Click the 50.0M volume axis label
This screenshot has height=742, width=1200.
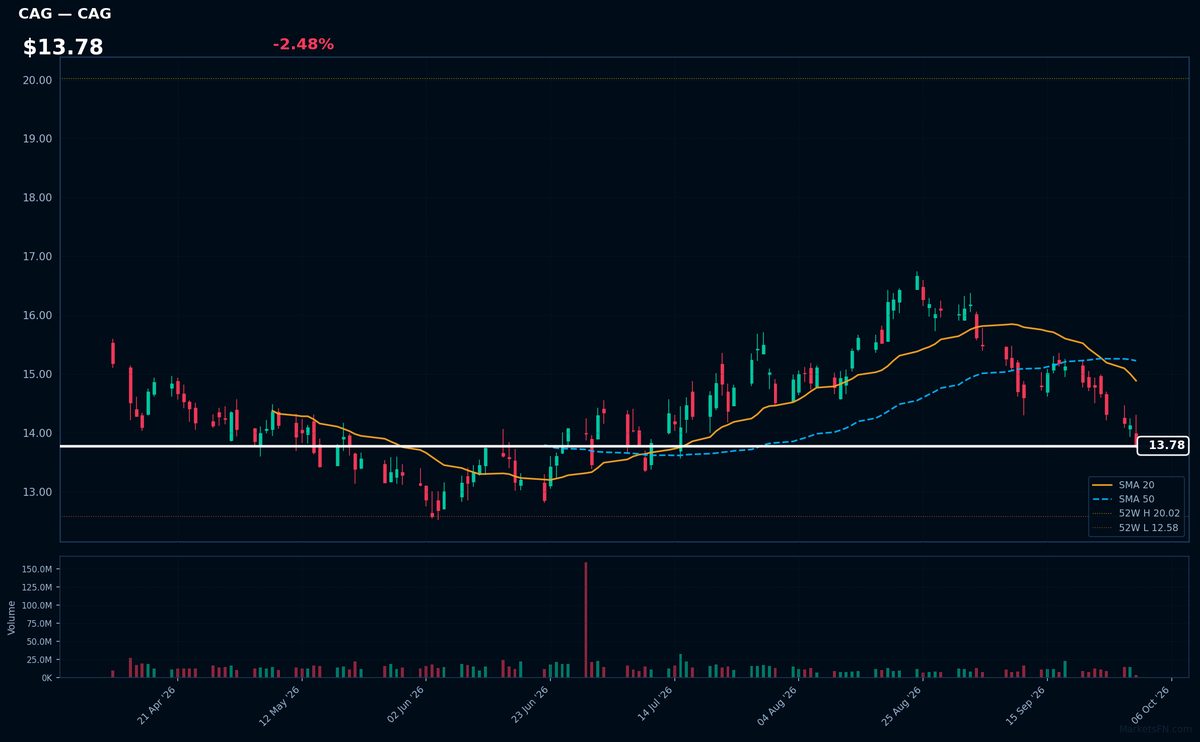click(39, 641)
